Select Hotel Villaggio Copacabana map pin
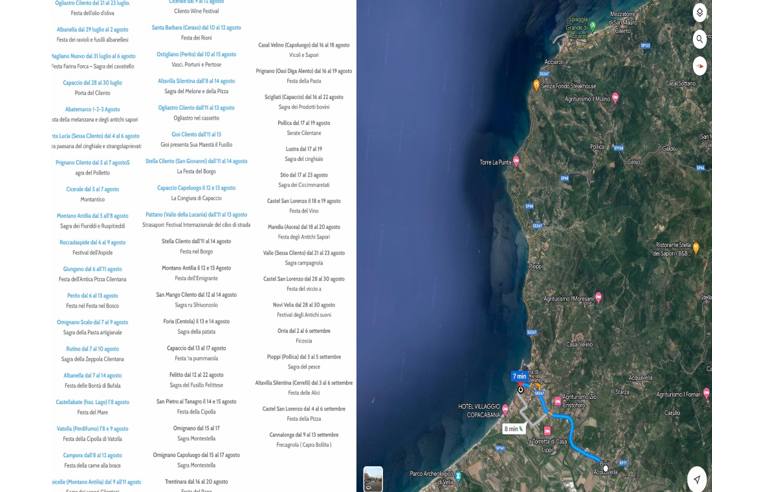 [x=505, y=410]
